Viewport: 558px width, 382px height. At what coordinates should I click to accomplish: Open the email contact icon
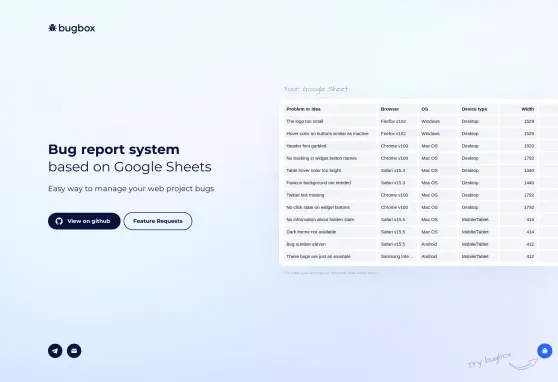point(74,351)
